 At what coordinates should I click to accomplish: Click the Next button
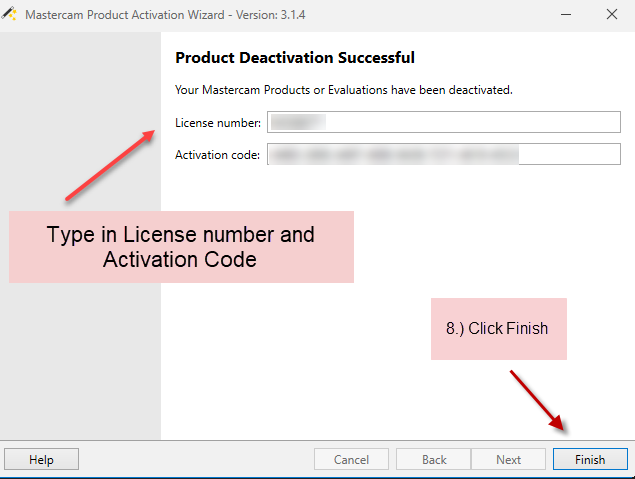tap(508, 459)
